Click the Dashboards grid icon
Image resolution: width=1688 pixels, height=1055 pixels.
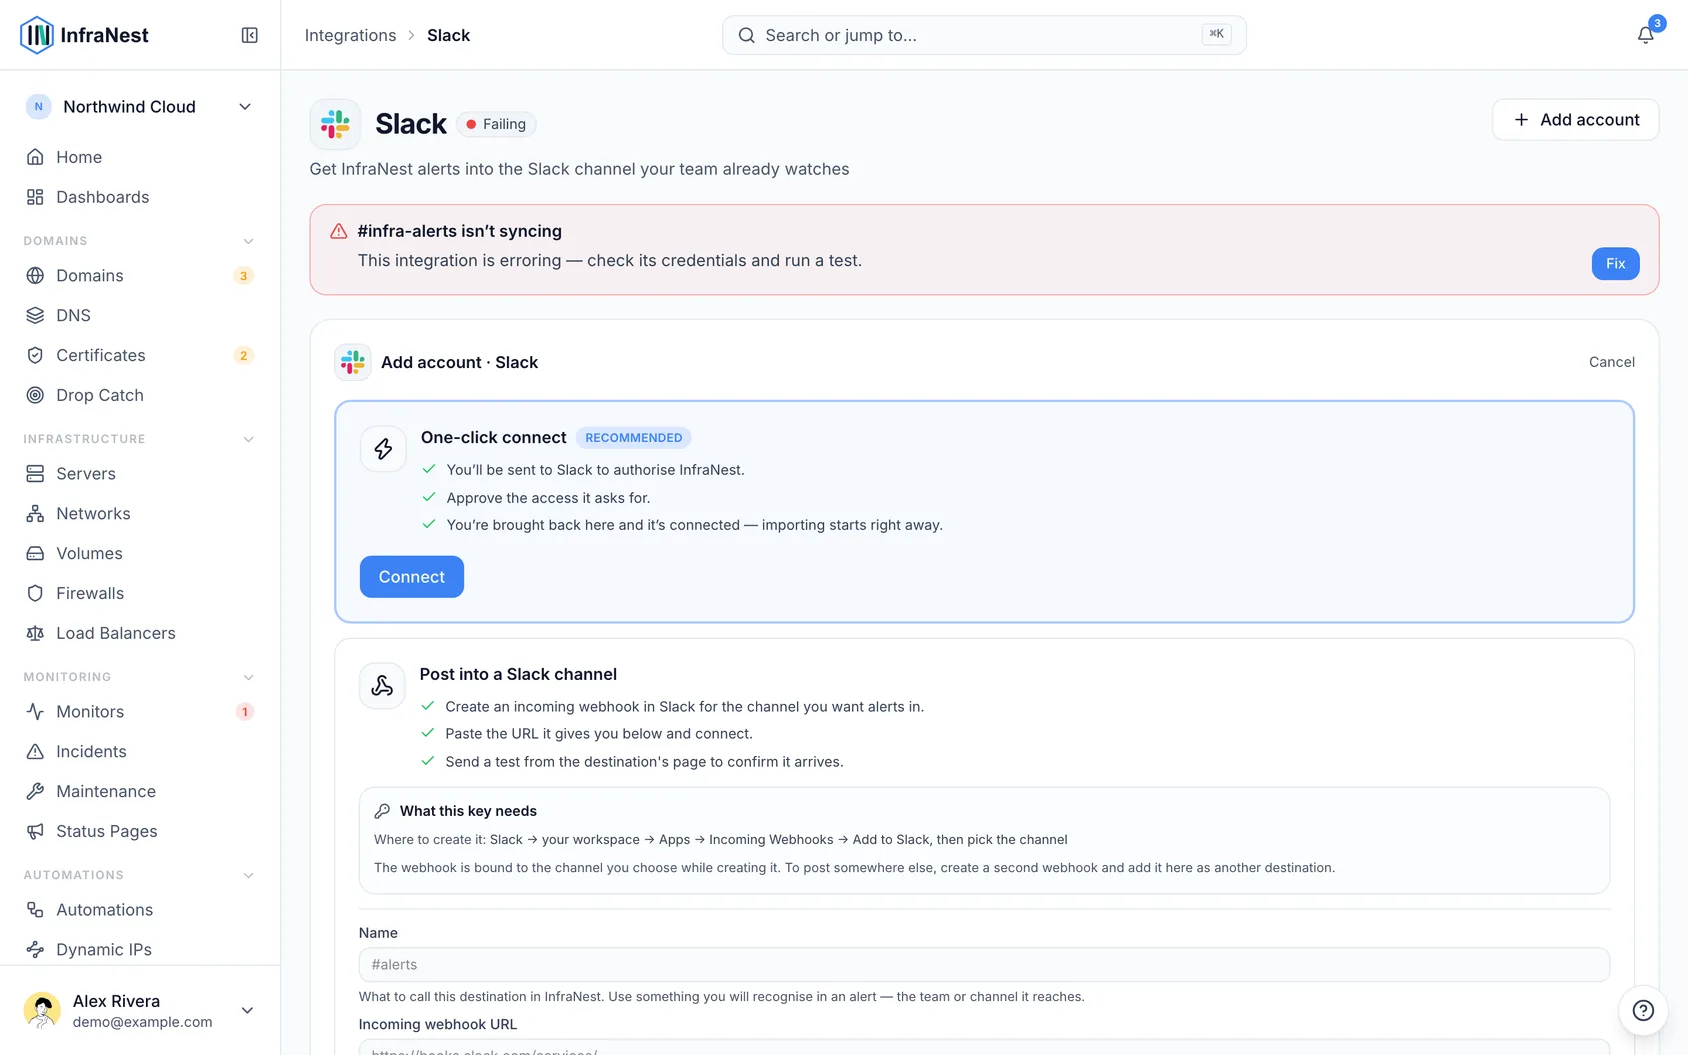point(35,197)
